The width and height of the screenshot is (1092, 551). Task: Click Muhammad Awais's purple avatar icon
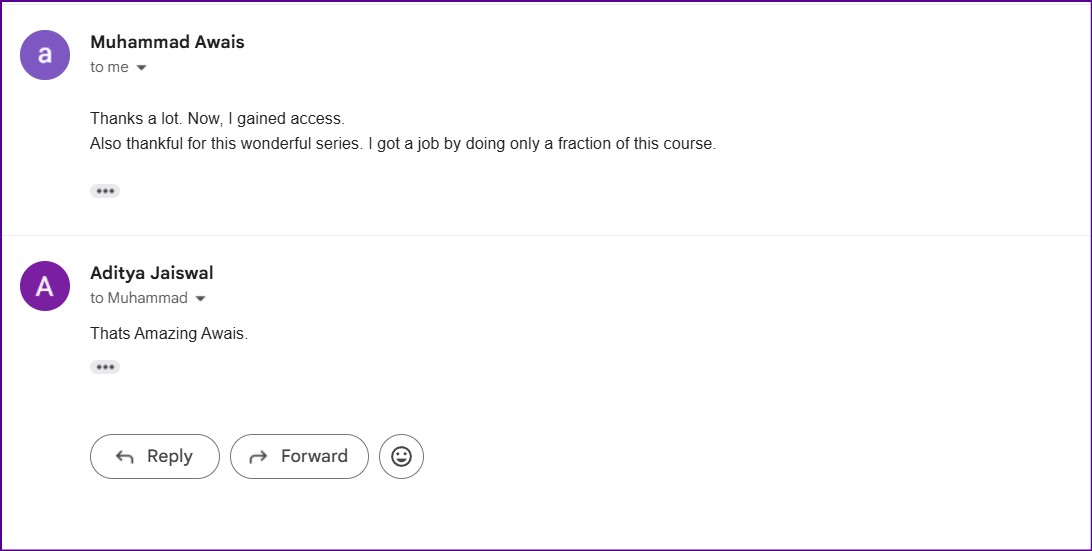tap(45, 55)
